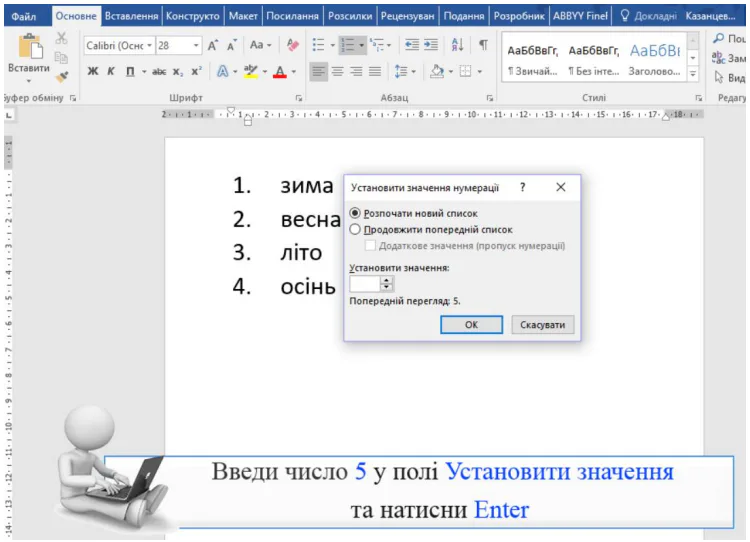
Task: Tick the 'Додаткове значення' checkbox
Action: tap(371, 245)
